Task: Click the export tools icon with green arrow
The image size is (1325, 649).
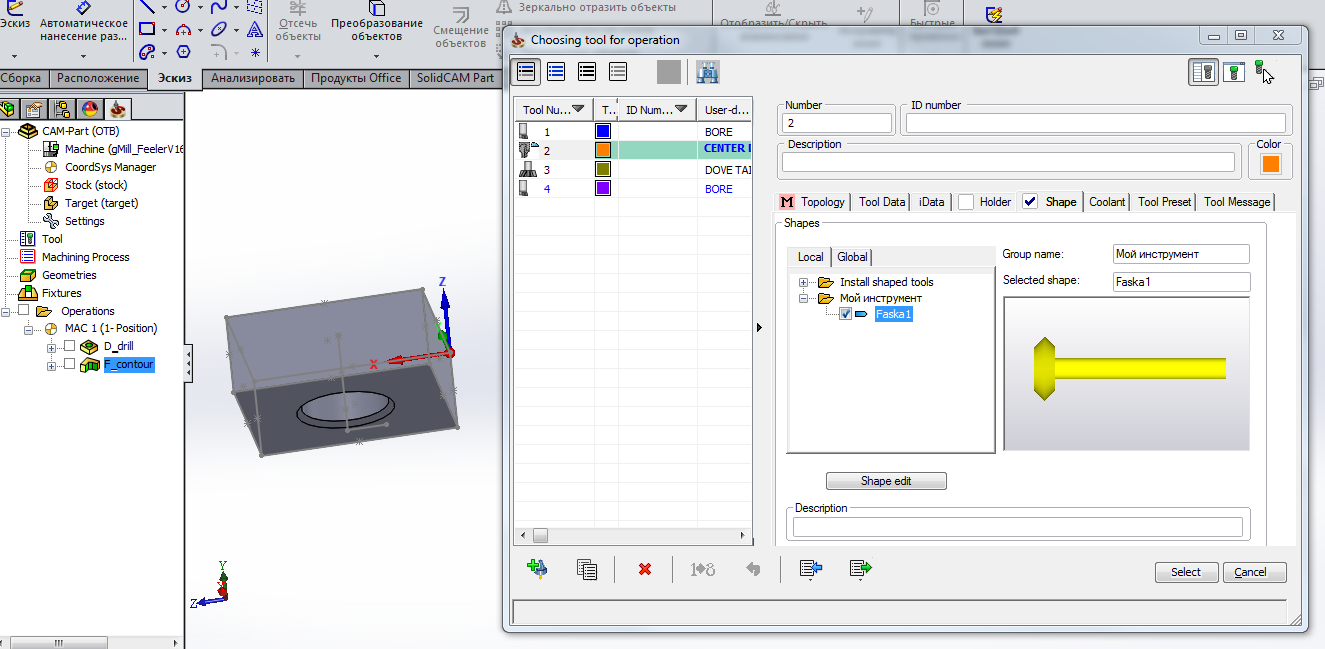Action: click(860, 568)
